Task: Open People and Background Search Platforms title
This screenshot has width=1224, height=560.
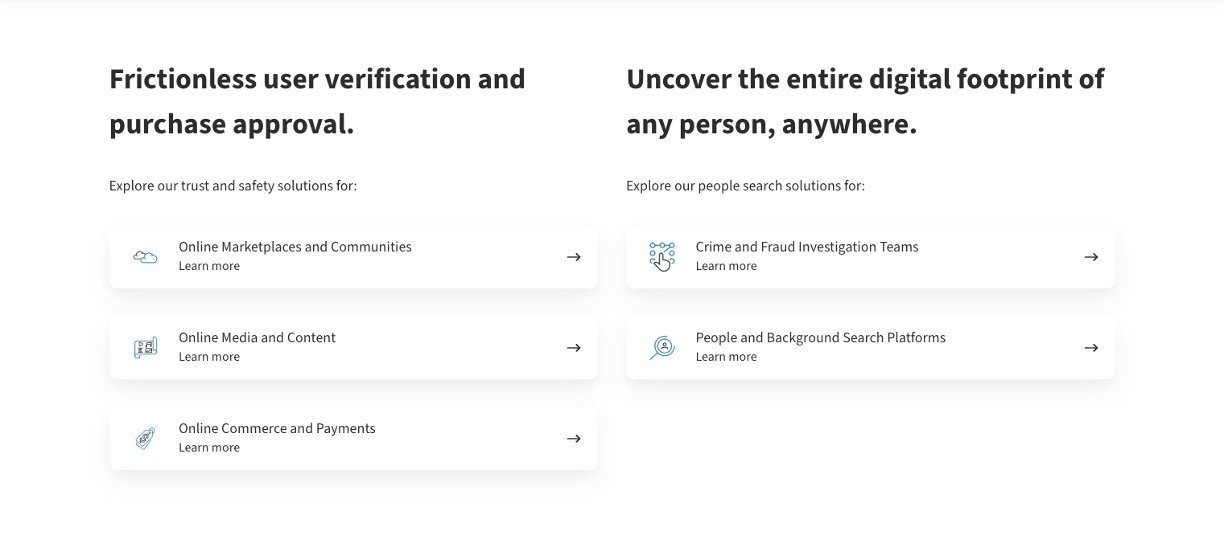Action: click(x=821, y=338)
